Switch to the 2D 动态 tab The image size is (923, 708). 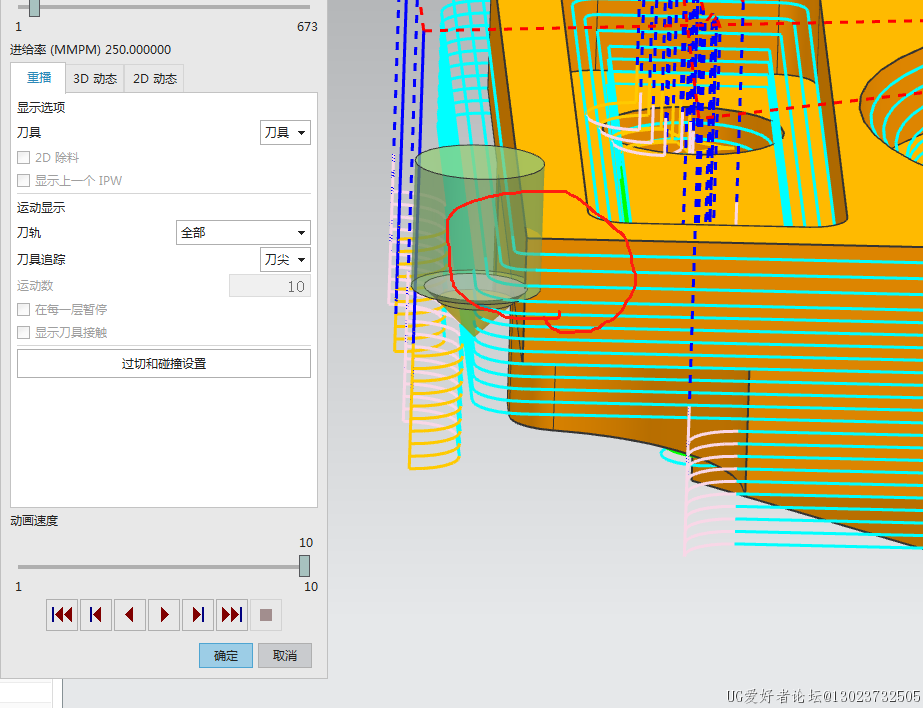click(x=155, y=79)
